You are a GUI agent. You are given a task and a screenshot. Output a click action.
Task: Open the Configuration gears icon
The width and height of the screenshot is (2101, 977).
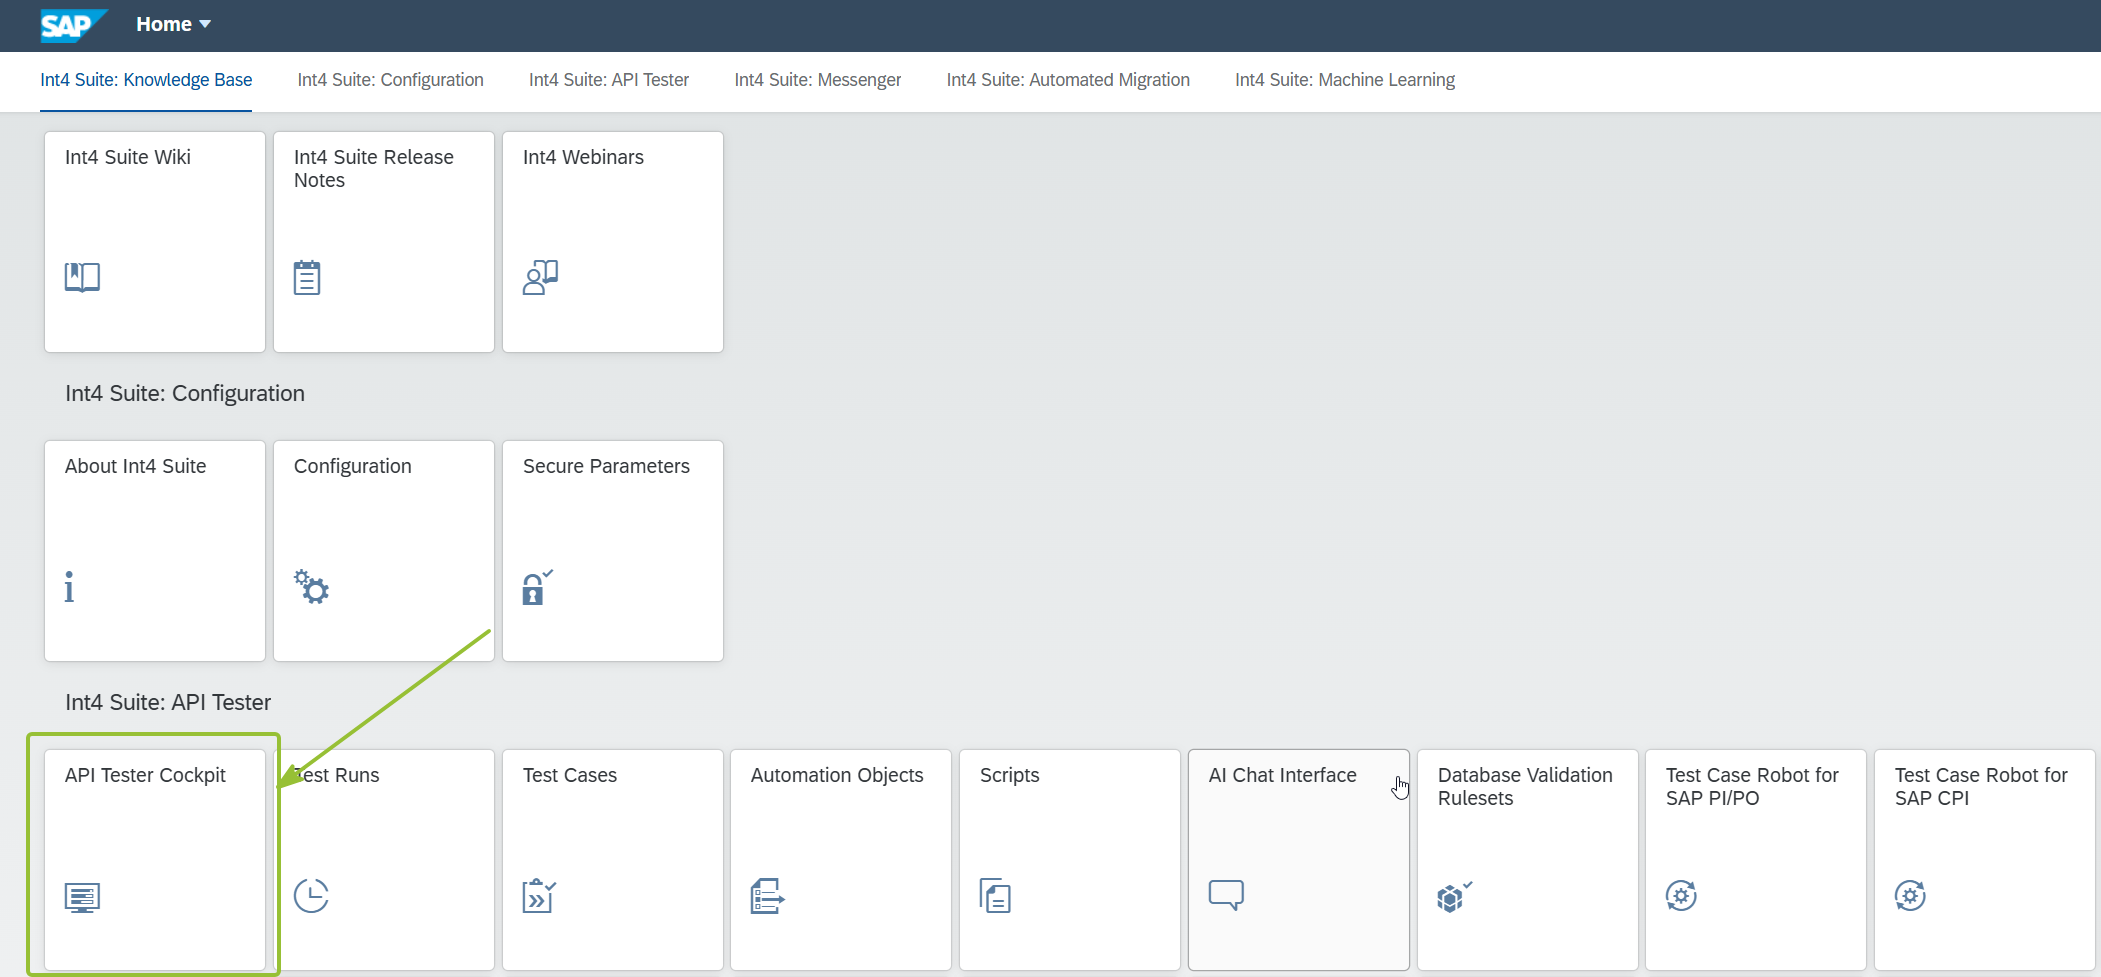point(311,587)
